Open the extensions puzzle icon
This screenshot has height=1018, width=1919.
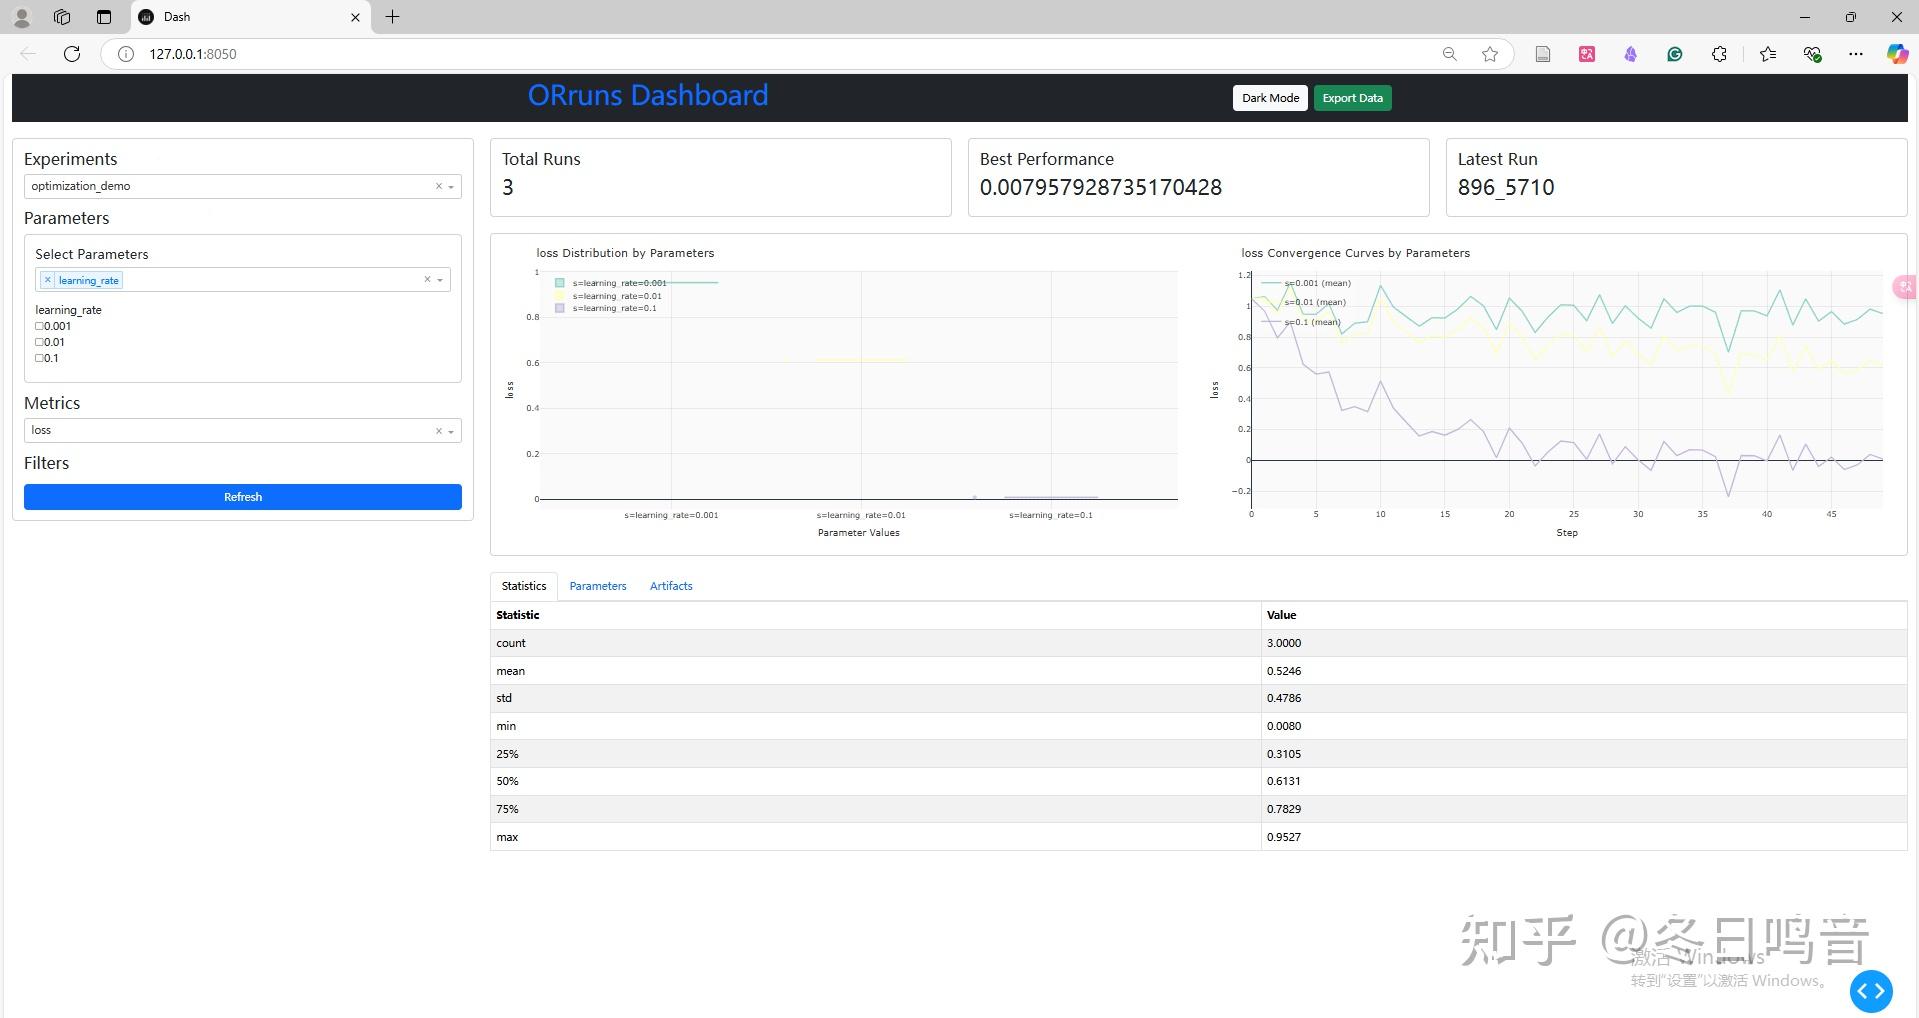coord(1719,54)
